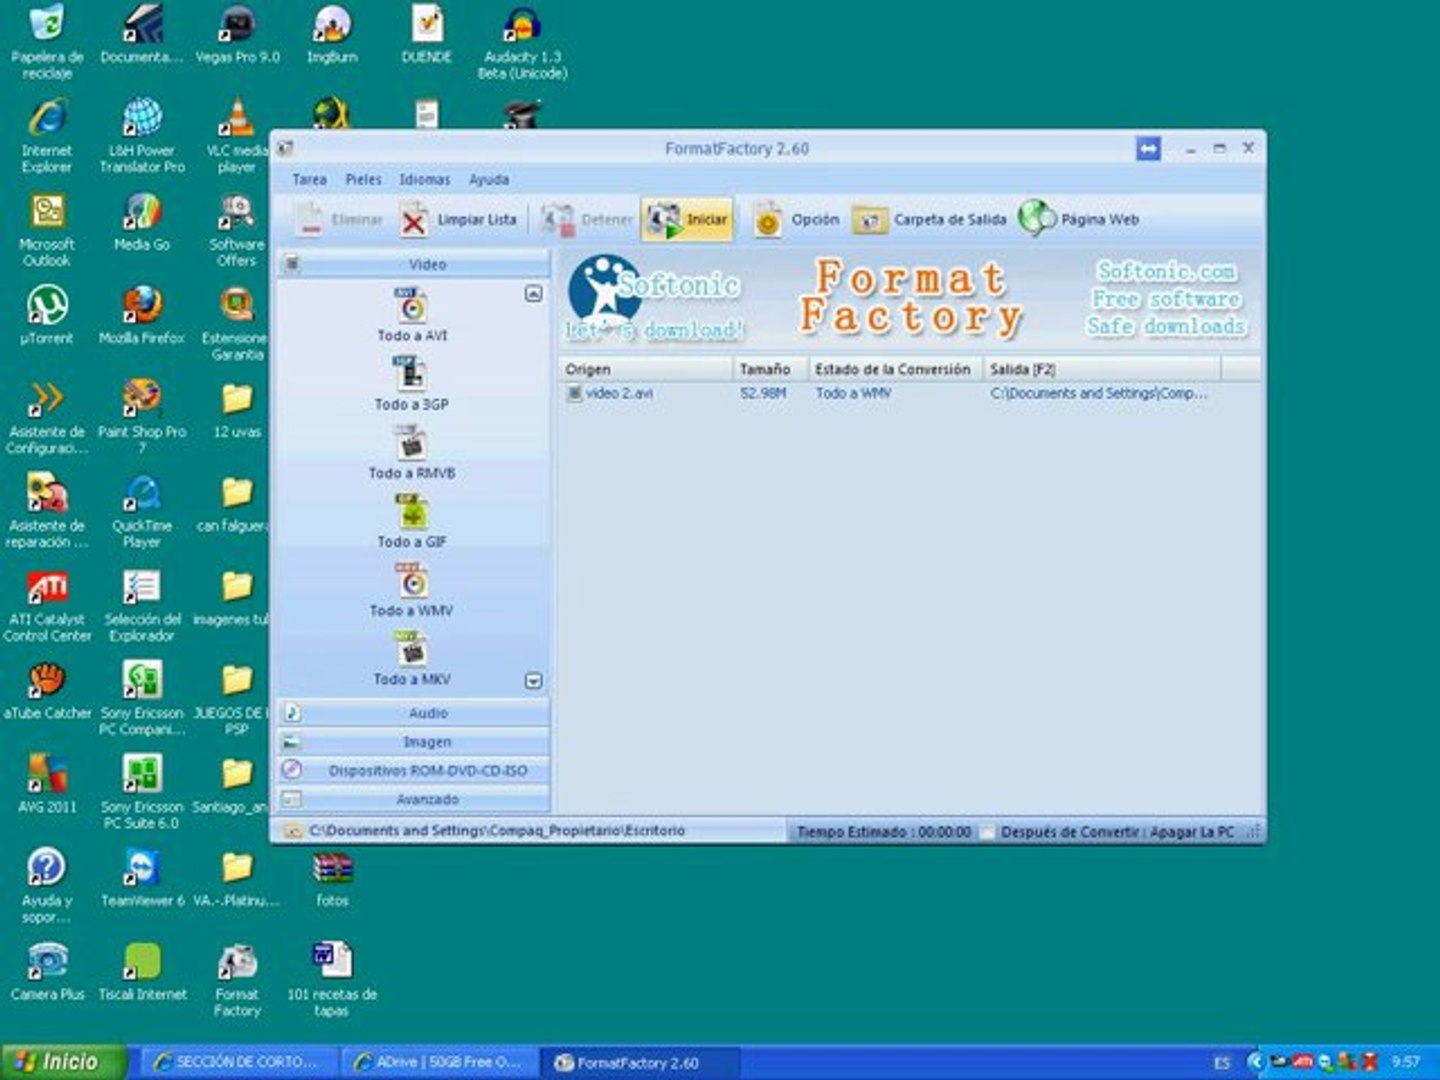Open QuickTime Player desktop icon
The image size is (1440, 1080).
click(142, 510)
